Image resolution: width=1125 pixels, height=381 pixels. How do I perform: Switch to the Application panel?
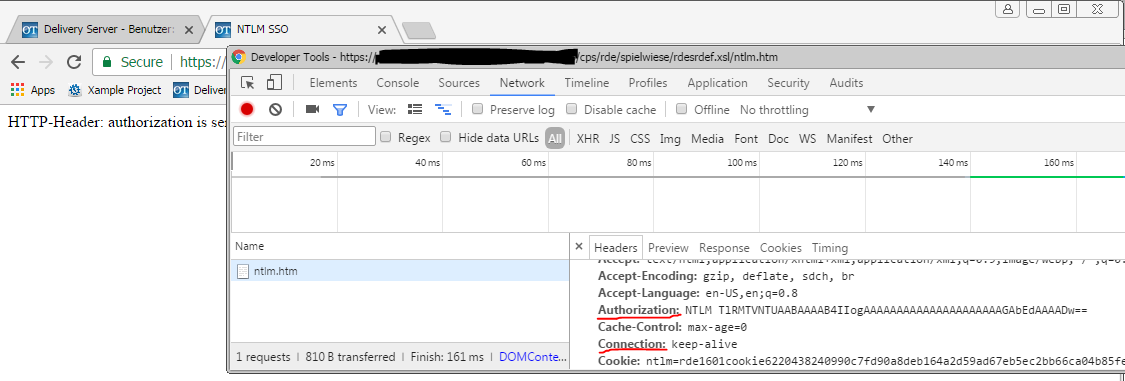tap(717, 83)
